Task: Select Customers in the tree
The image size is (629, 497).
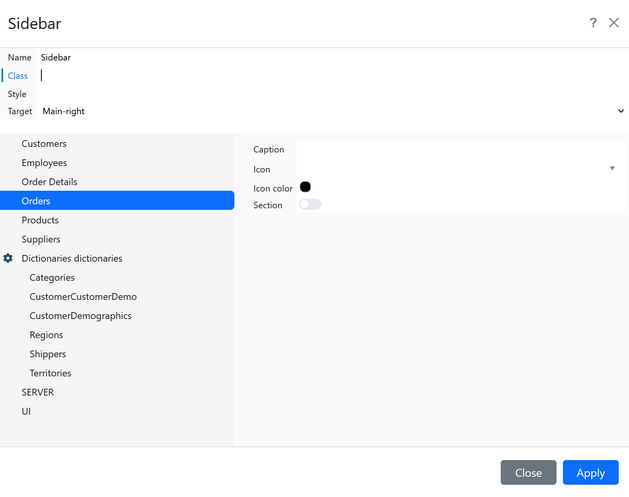Action: tap(44, 144)
